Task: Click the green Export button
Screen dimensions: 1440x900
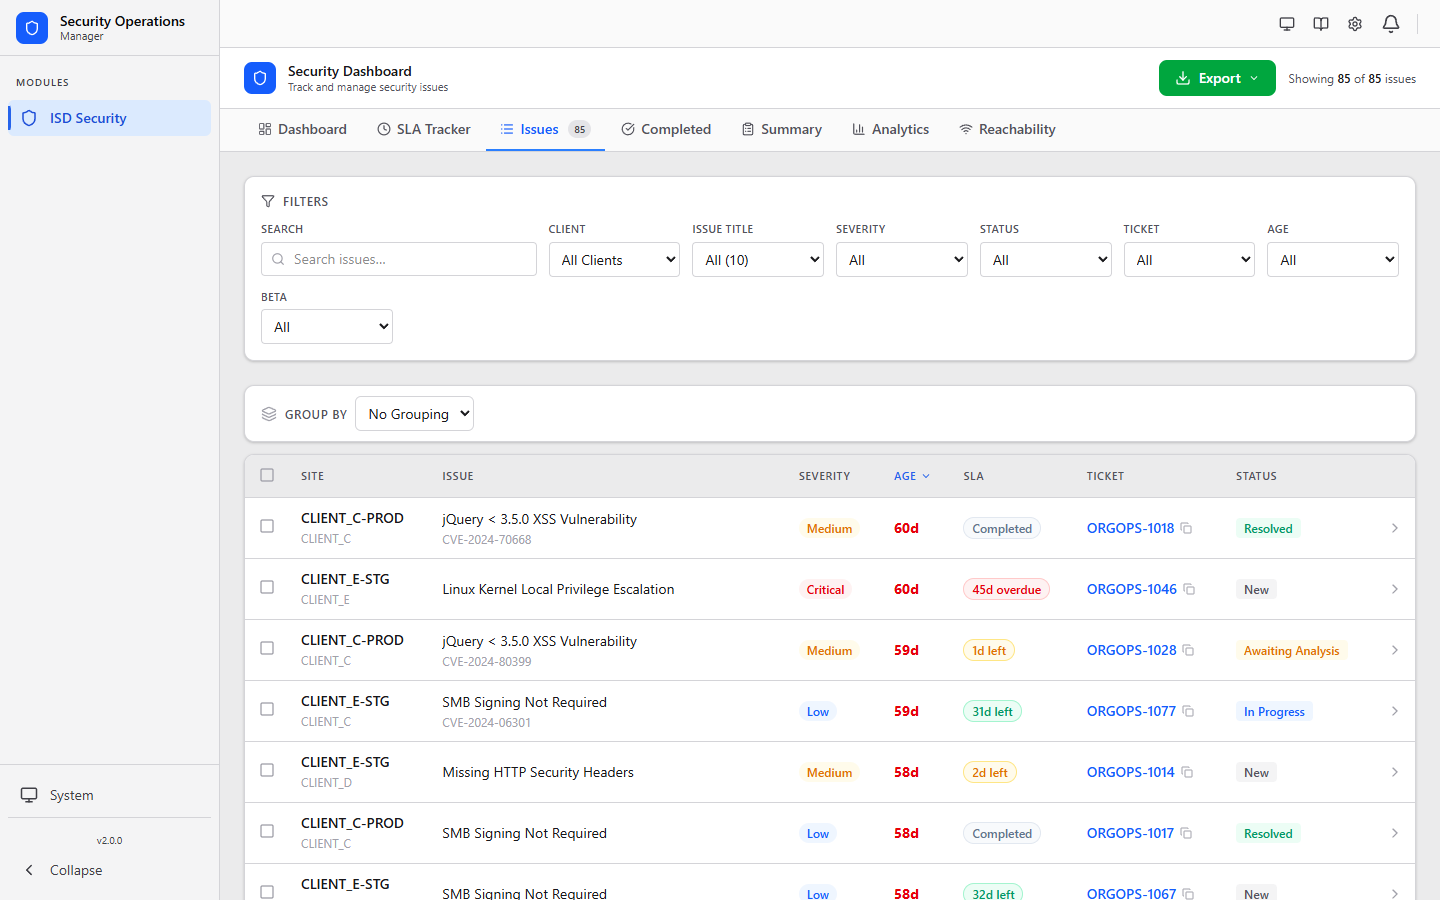Action: [1217, 78]
